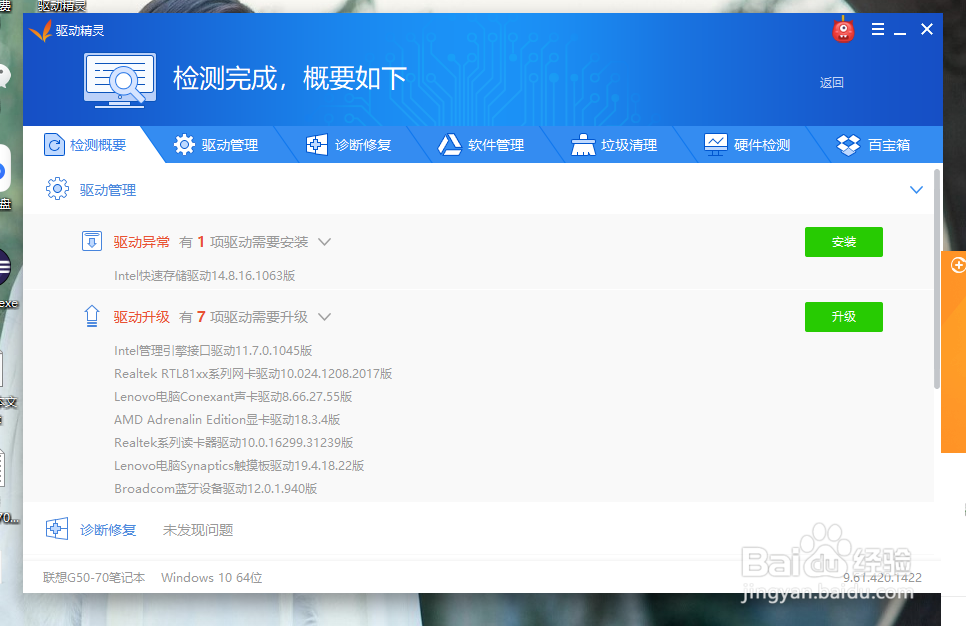Click 返回 to go back
Screen dimensions: 966x626
[x=831, y=83]
